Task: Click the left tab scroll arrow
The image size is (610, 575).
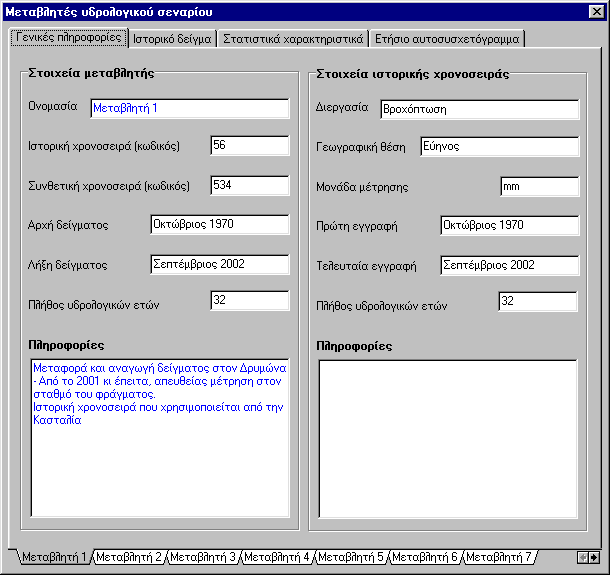Action: coord(582,557)
